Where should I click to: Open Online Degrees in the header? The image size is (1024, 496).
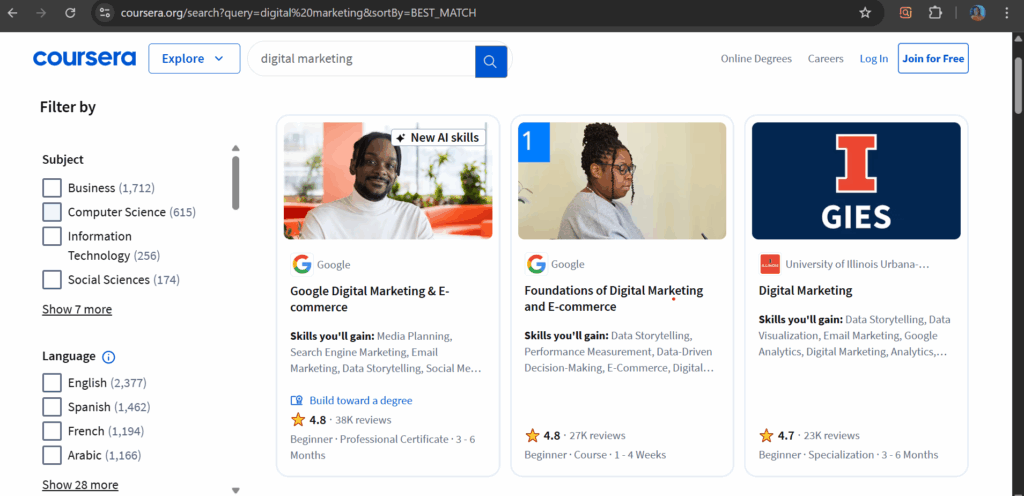756,59
